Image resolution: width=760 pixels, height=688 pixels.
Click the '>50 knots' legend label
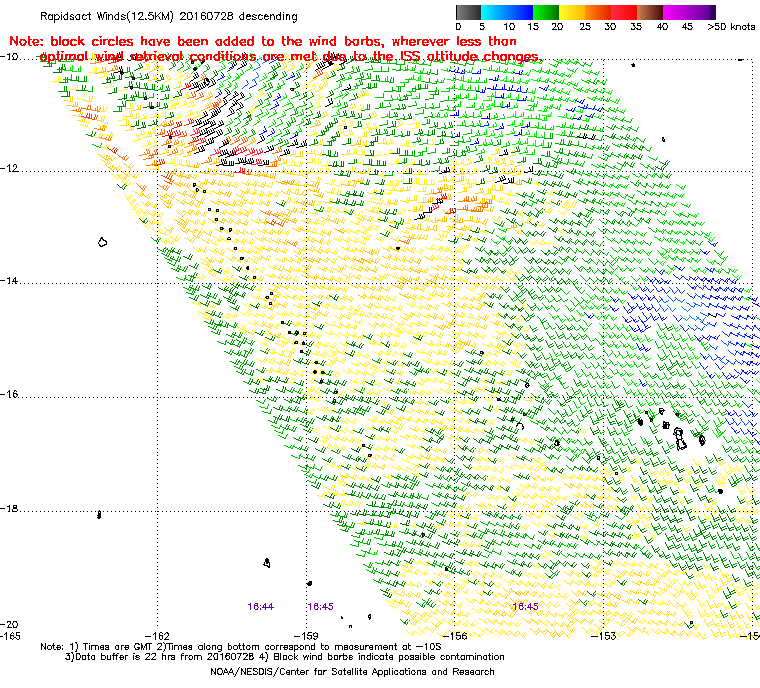(x=730, y=27)
